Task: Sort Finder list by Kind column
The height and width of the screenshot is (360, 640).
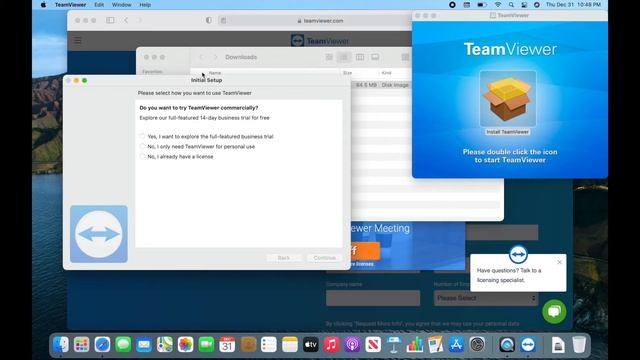Action: (x=386, y=73)
